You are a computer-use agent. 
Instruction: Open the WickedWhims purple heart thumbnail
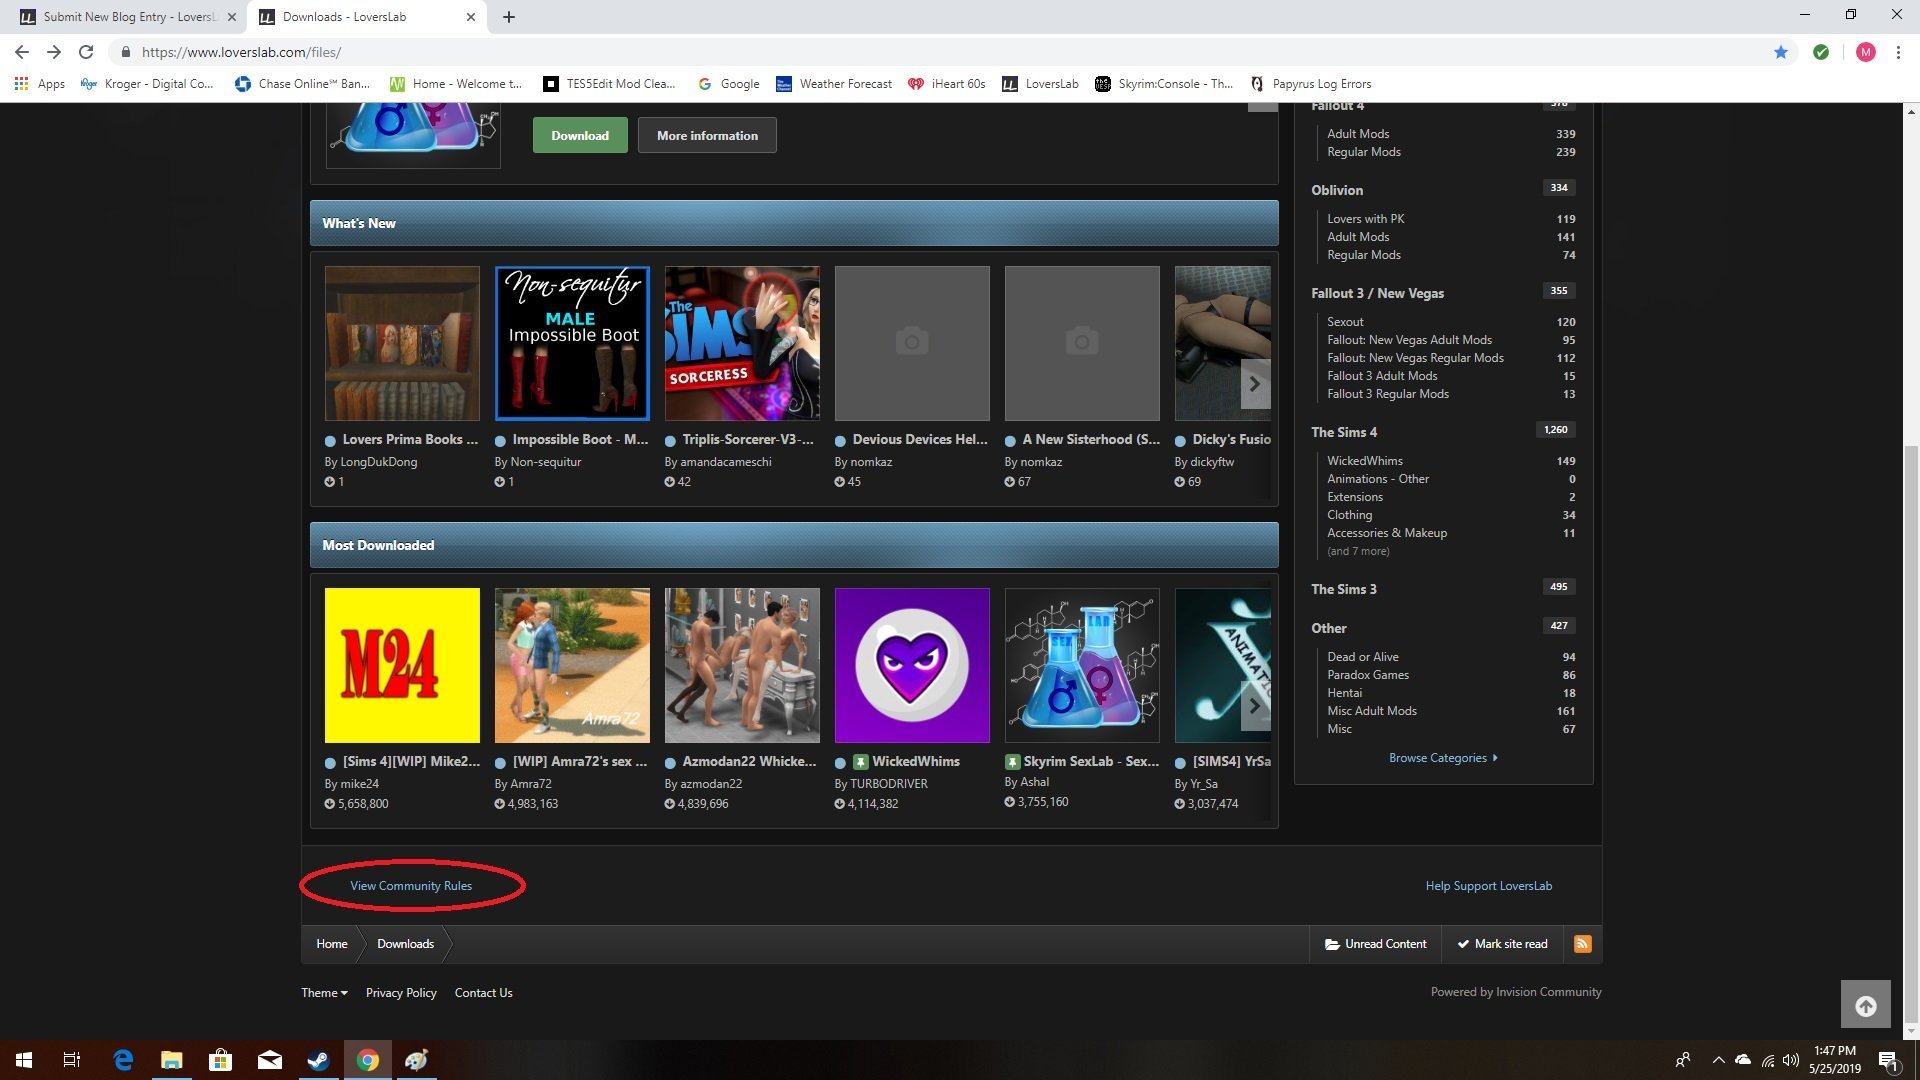pyautogui.click(x=912, y=665)
